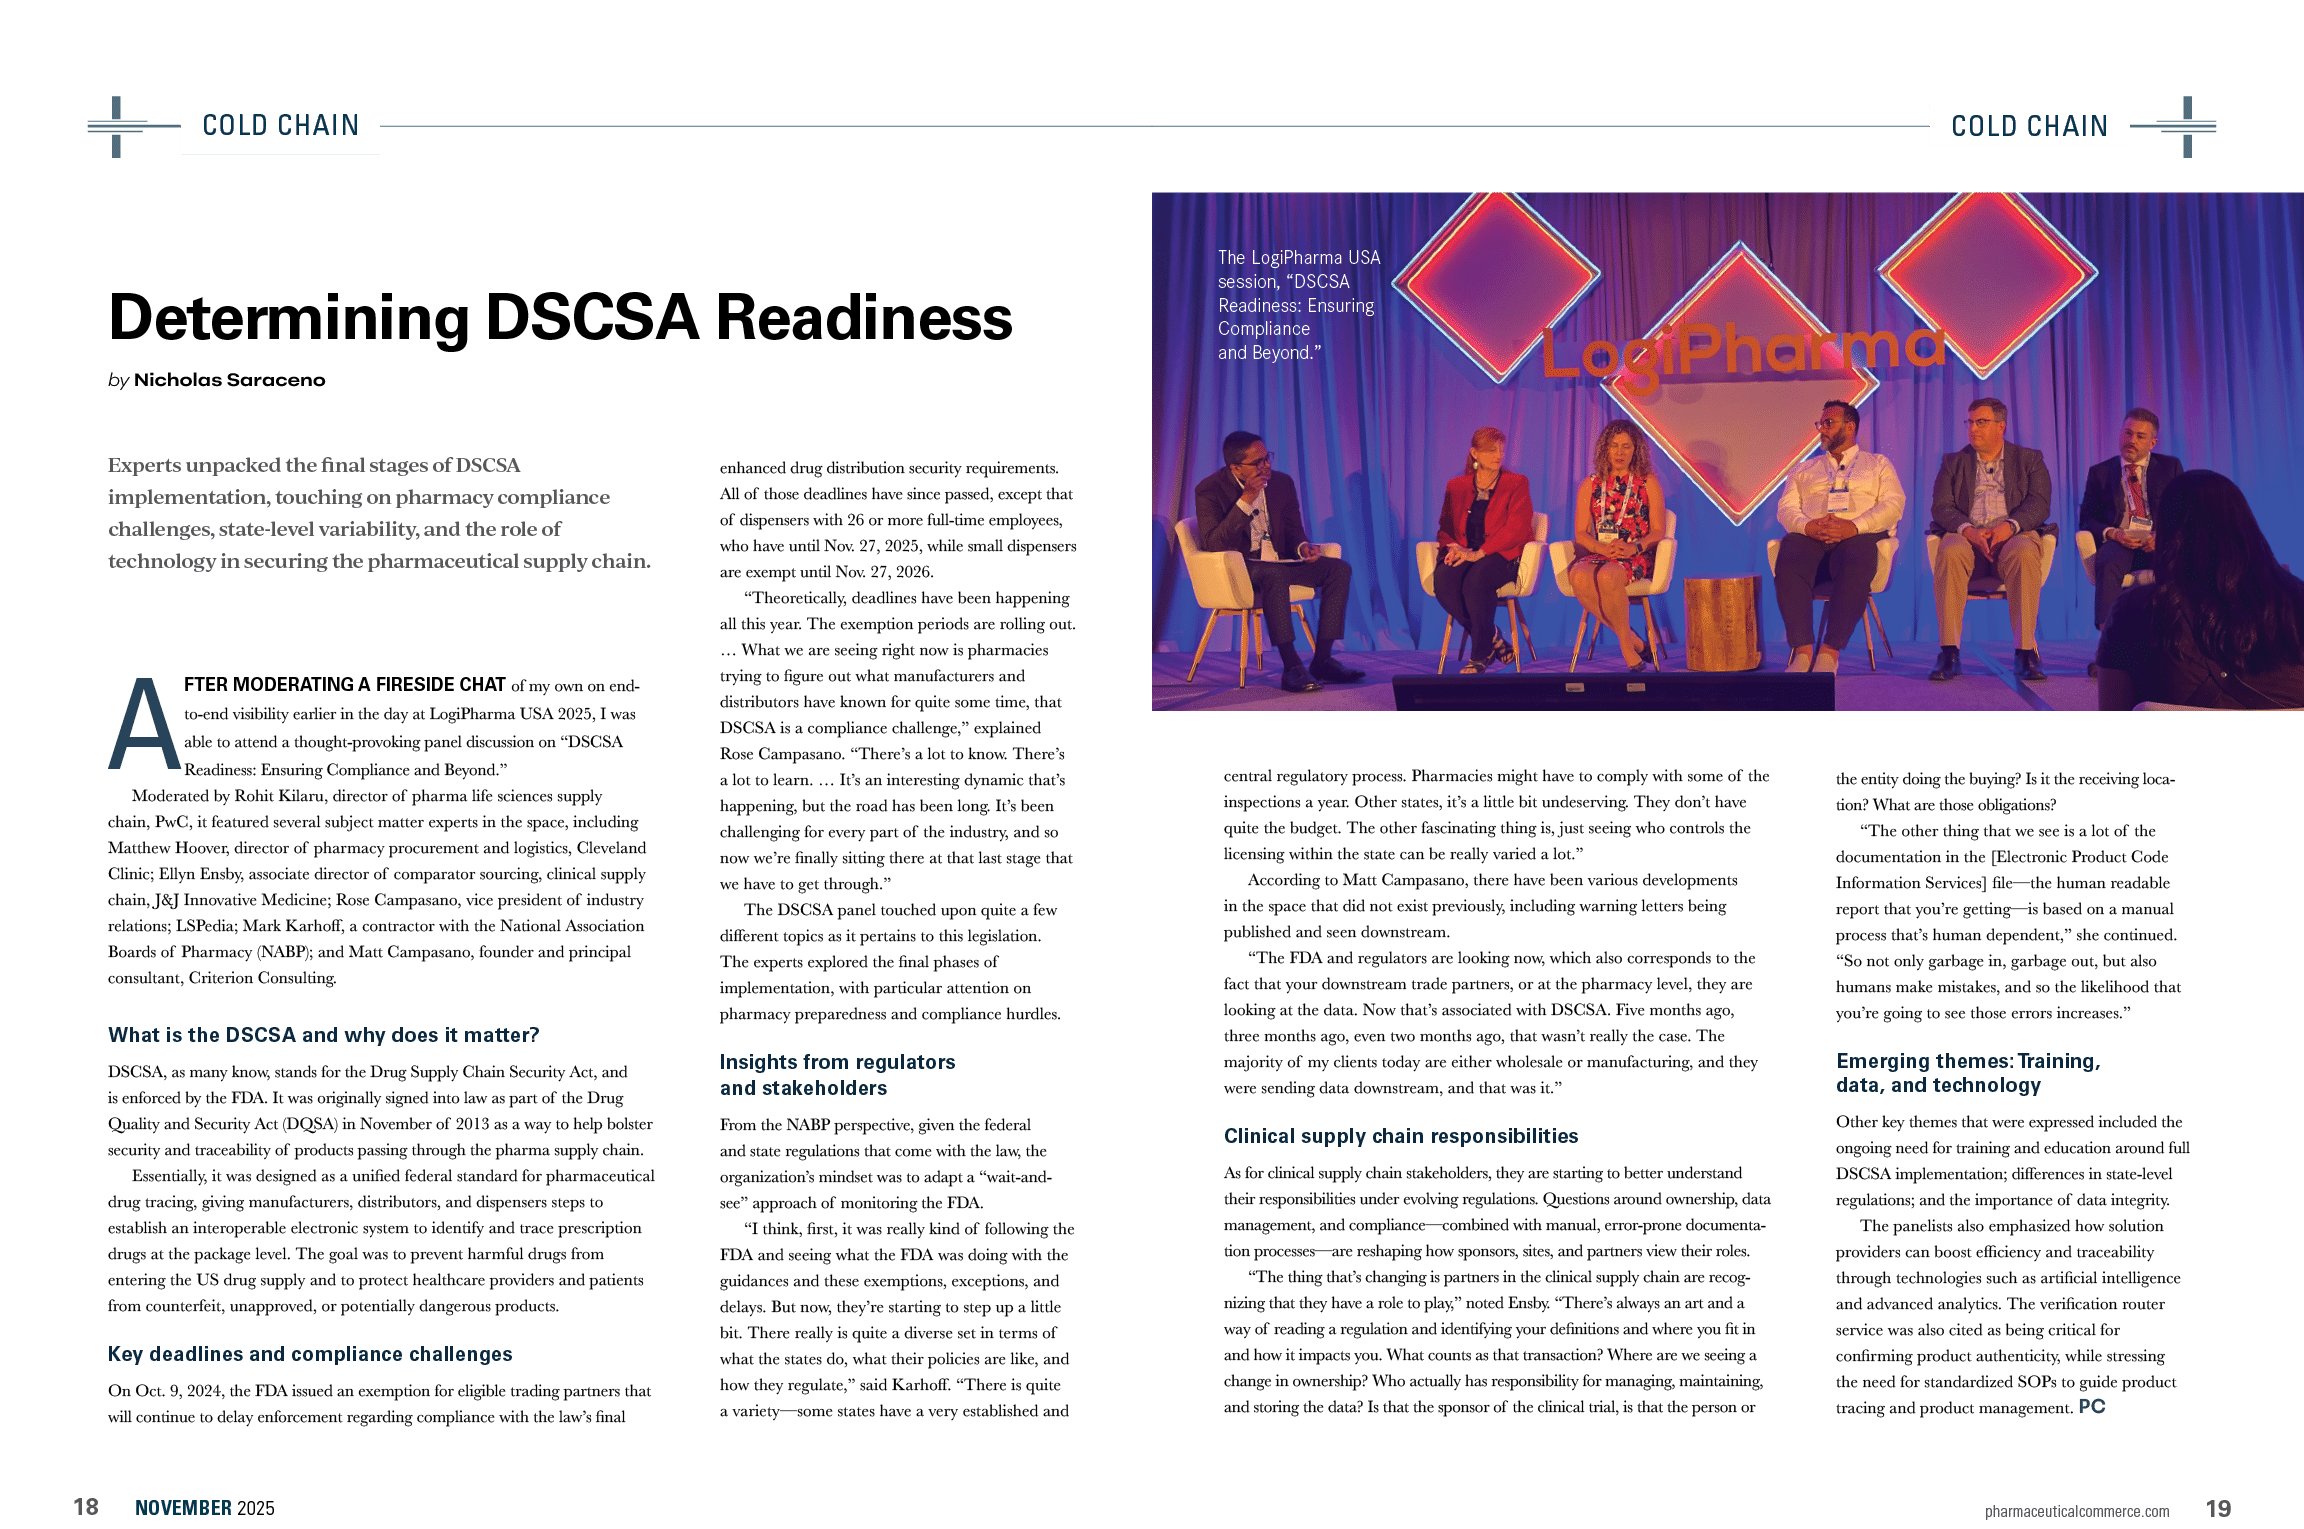
Task: Click the PC end-of-article mark
Action: [x=2092, y=1407]
